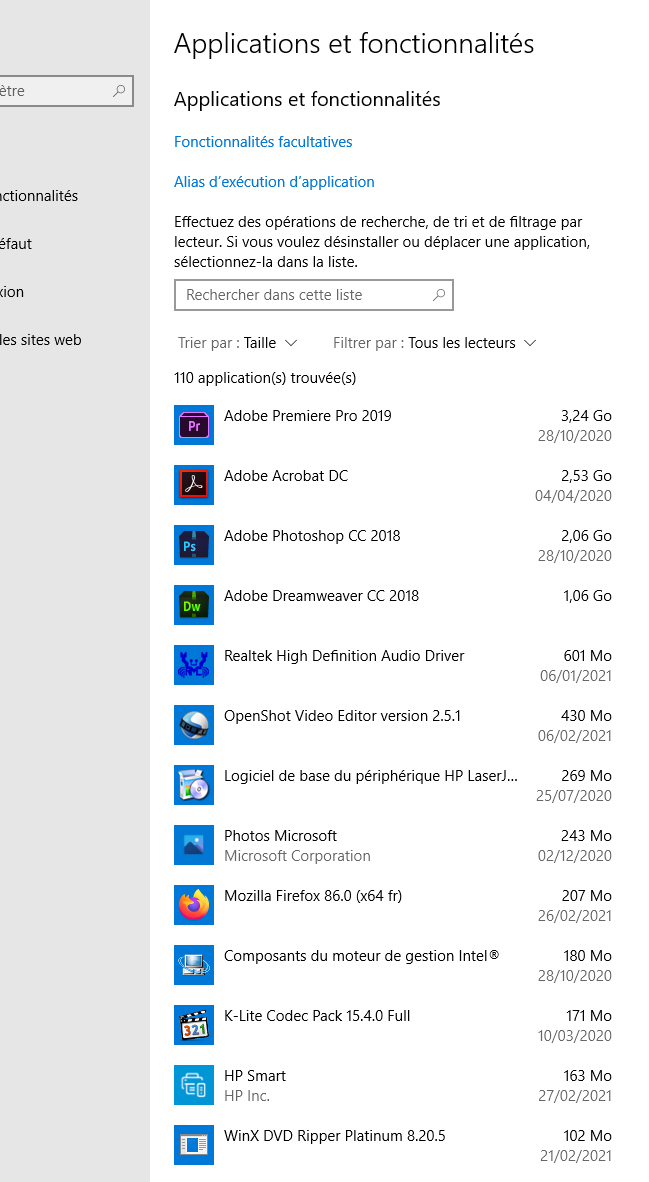Image resolution: width=649 pixels, height=1182 pixels.
Task: Click the Rechercher dans cette liste field
Action: coord(314,295)
